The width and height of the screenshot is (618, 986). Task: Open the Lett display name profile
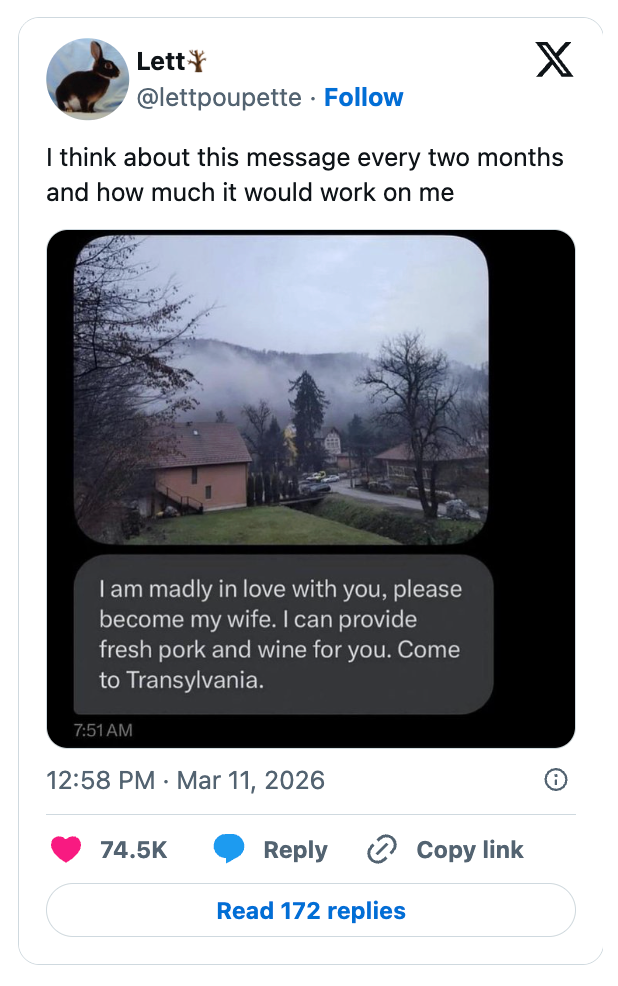(160, 61)
